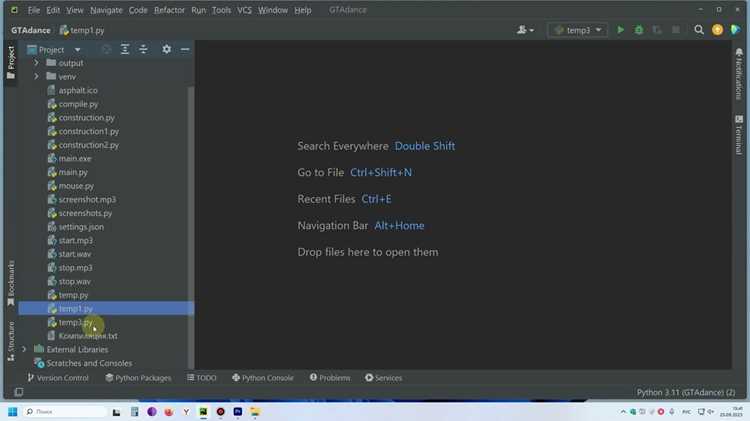Click GTAdance breadcrumb in navigation bar
The height and width of the screenshot is (421, 750).
pyautogui.click(x=31, y=30)
